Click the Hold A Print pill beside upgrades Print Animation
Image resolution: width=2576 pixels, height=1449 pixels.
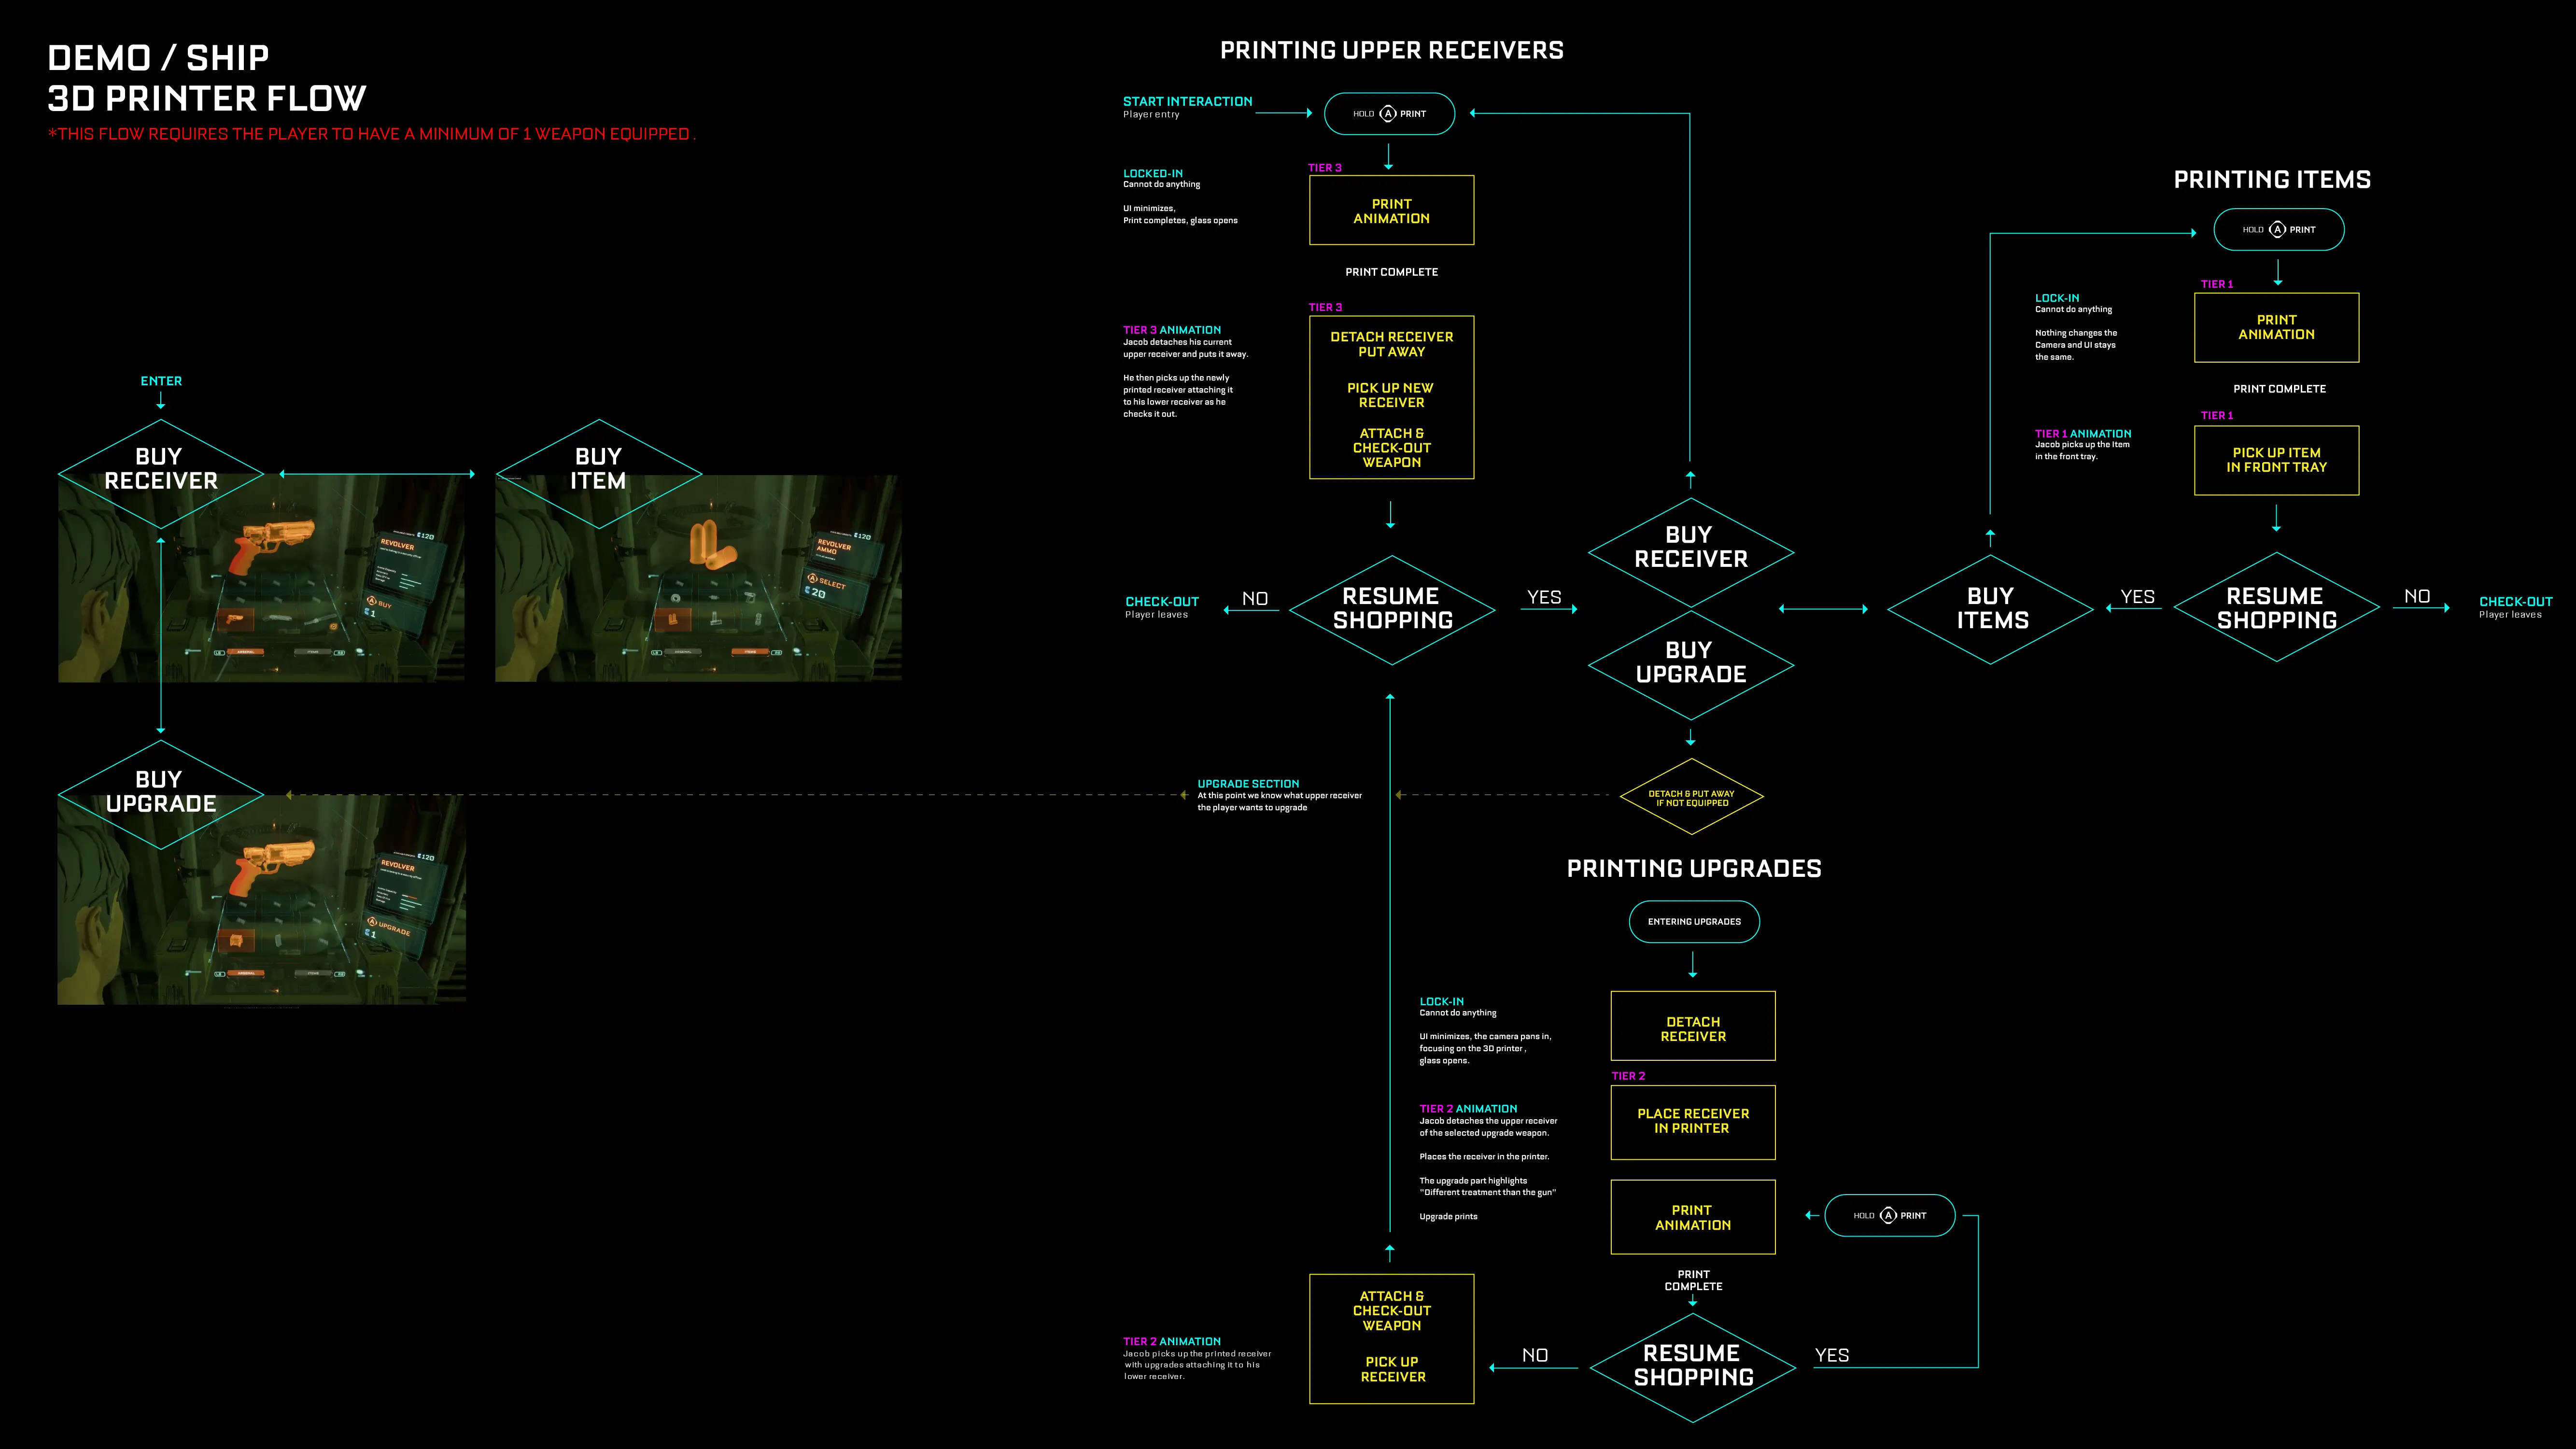coord(1889,1216)
